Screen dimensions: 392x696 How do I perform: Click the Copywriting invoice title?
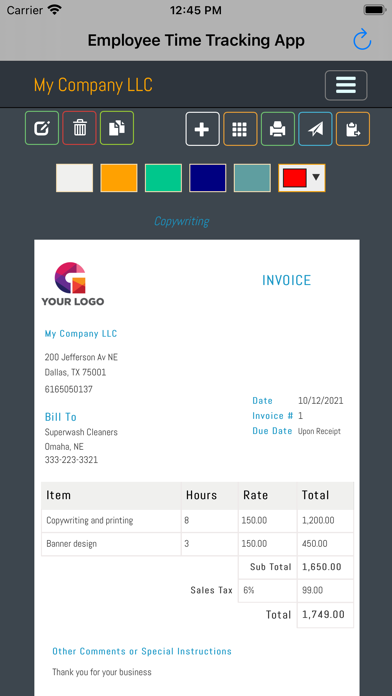click(x=182, y=221)
